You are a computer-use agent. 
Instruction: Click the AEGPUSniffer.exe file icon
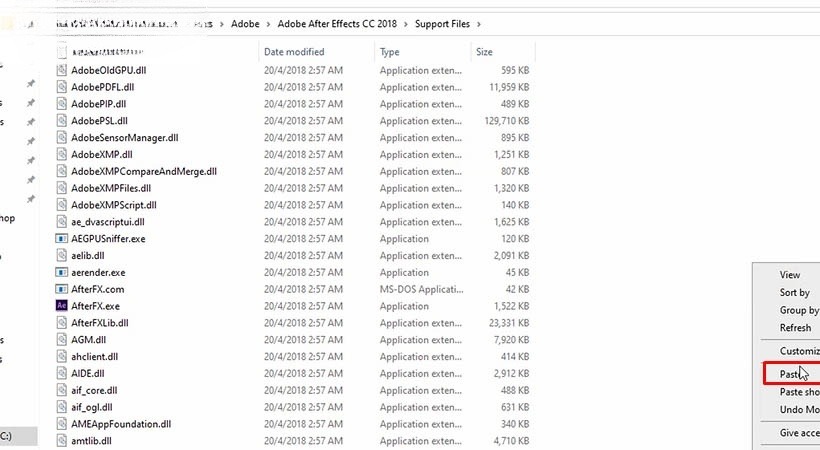pyautogui.click(x=62, y=239)
